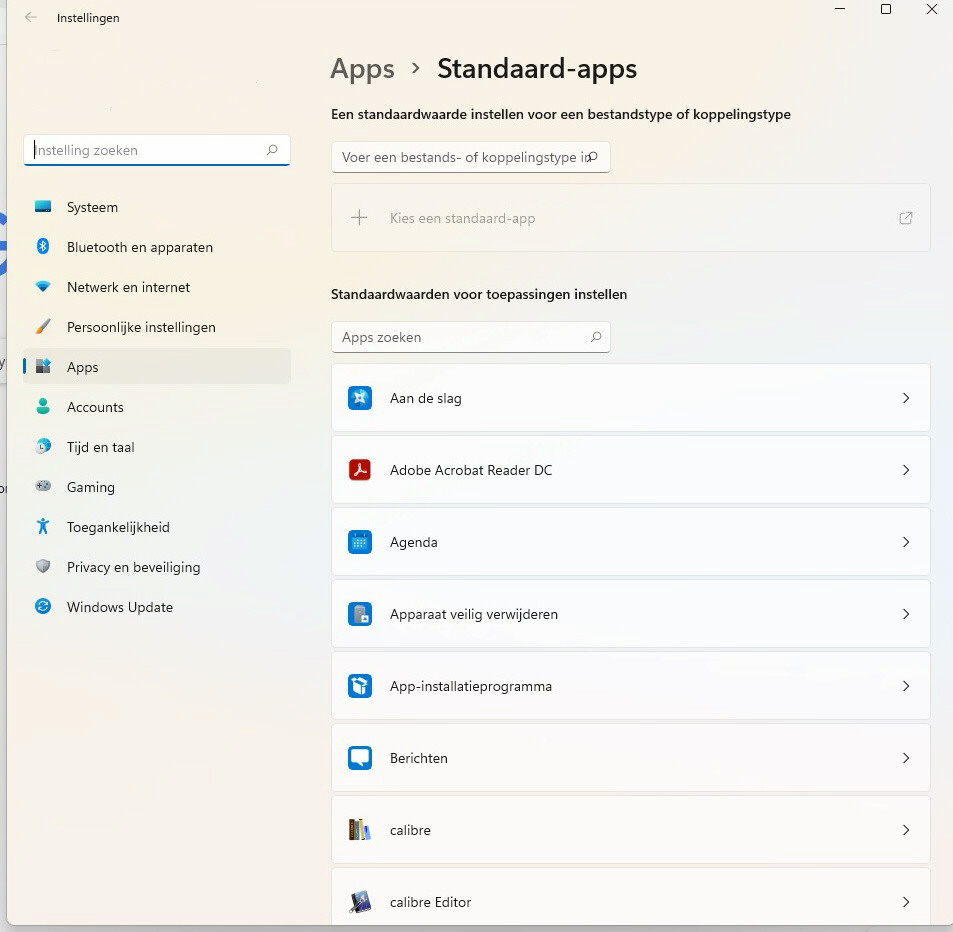
Task: Click the Accounts person icon
Action: tap(43, 406)
